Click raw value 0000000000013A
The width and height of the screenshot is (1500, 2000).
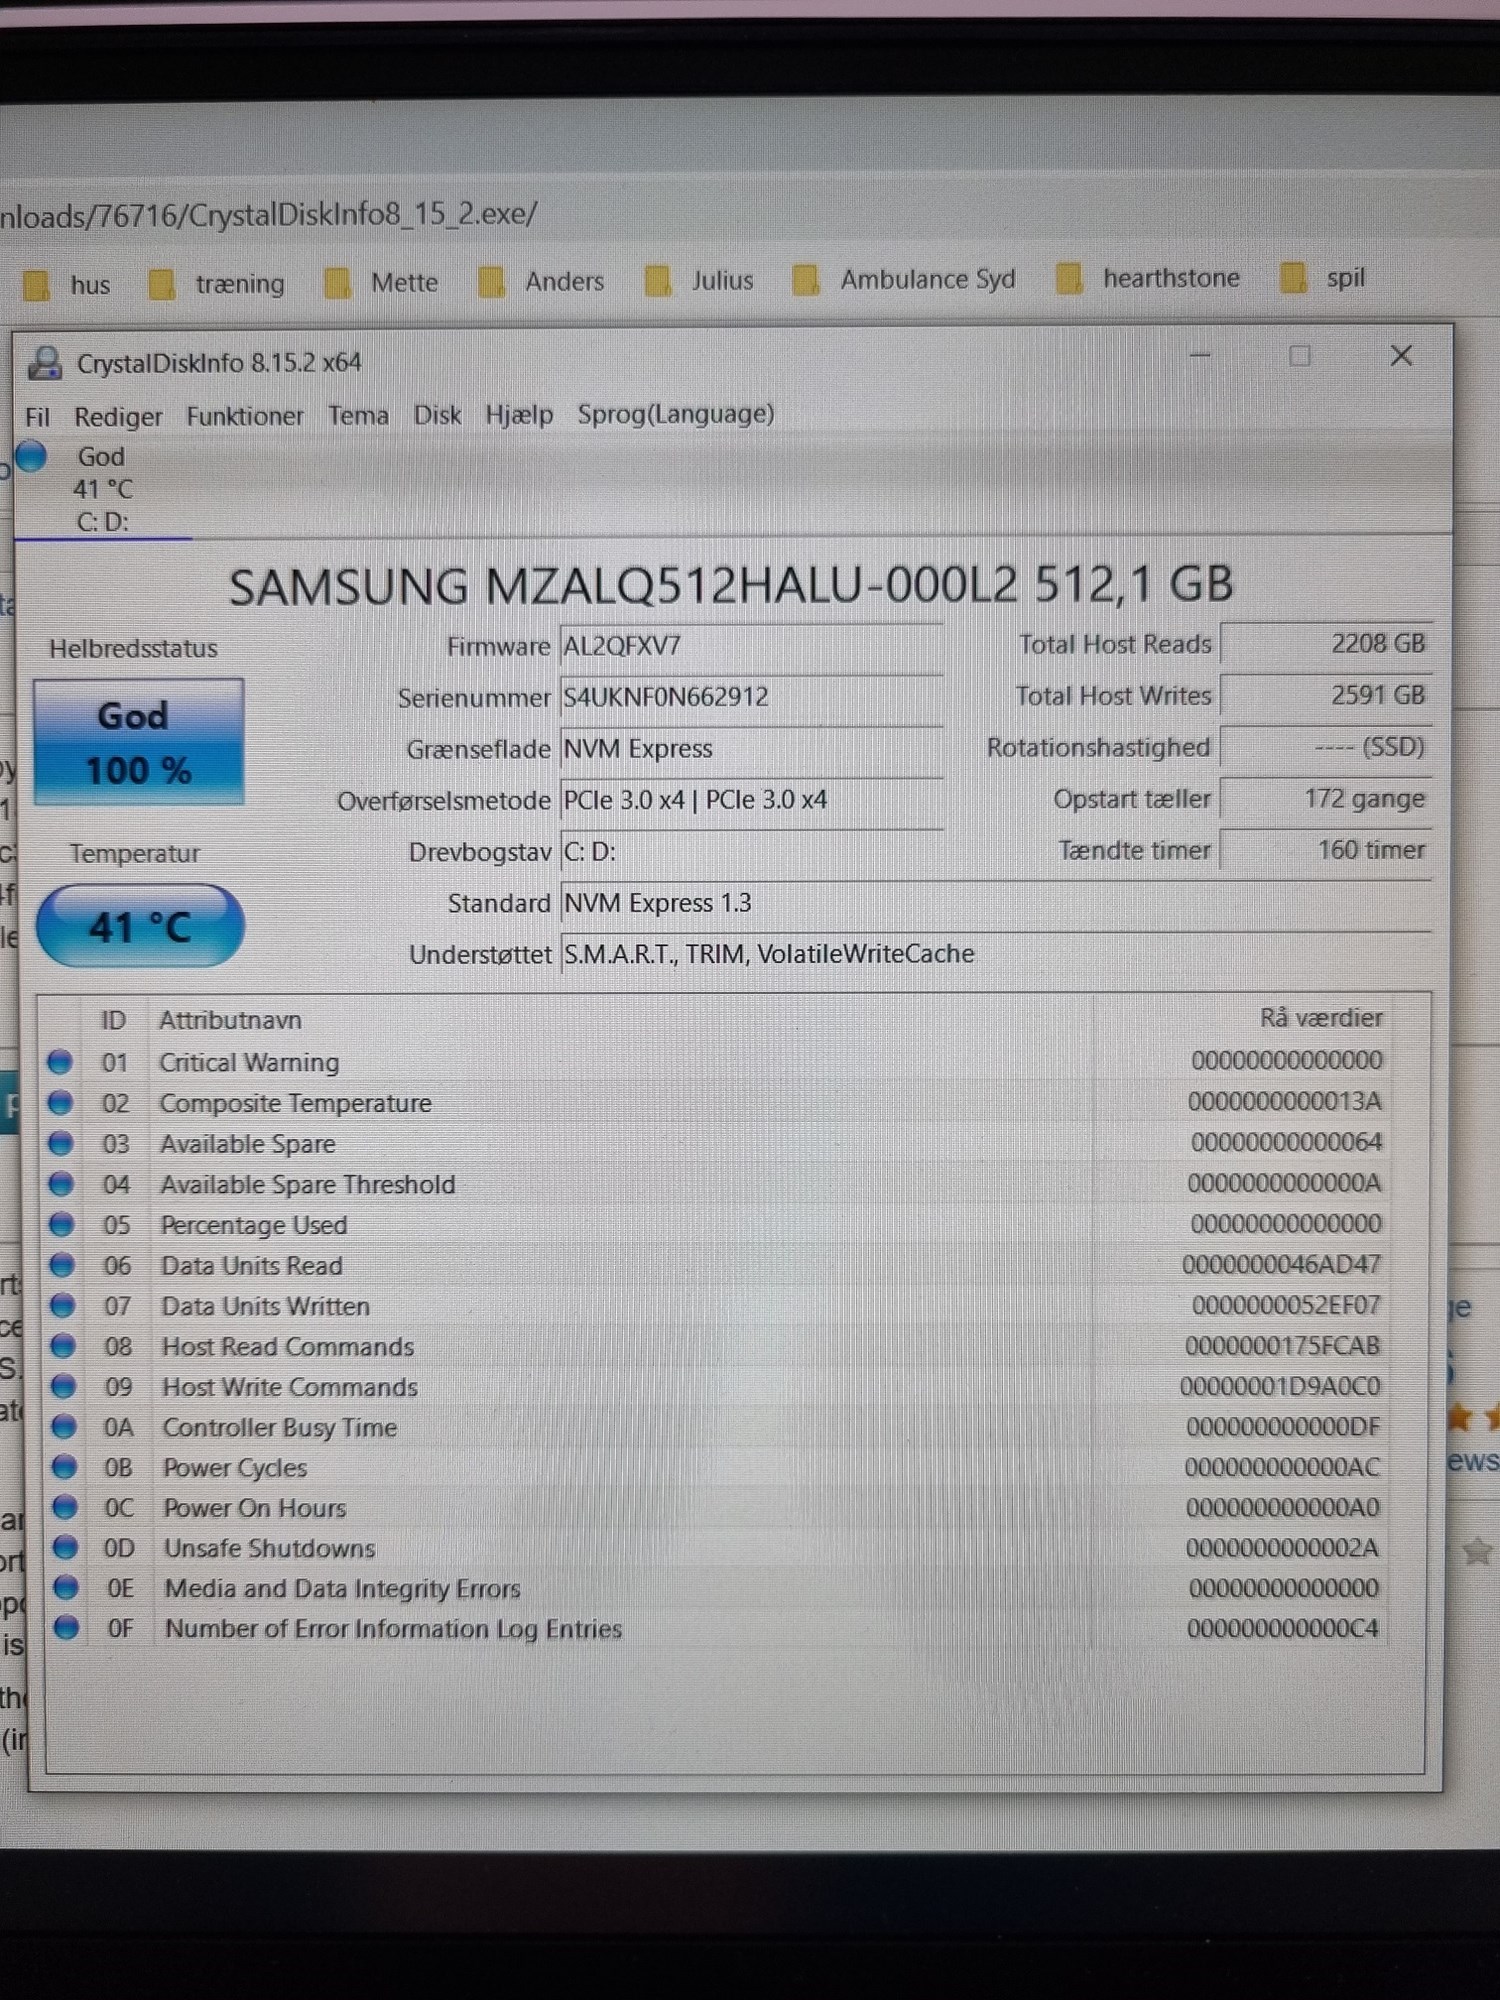coord(1285,1101)
